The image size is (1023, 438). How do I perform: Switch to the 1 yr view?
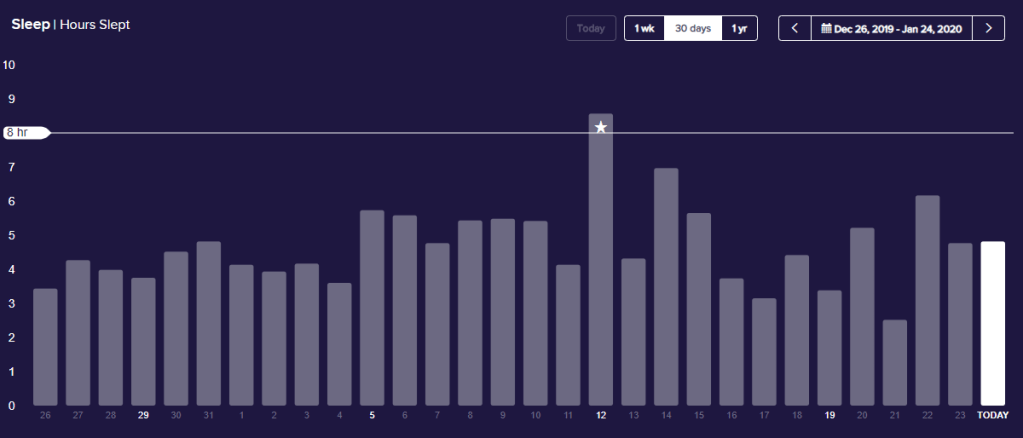[x=739, y=28]
